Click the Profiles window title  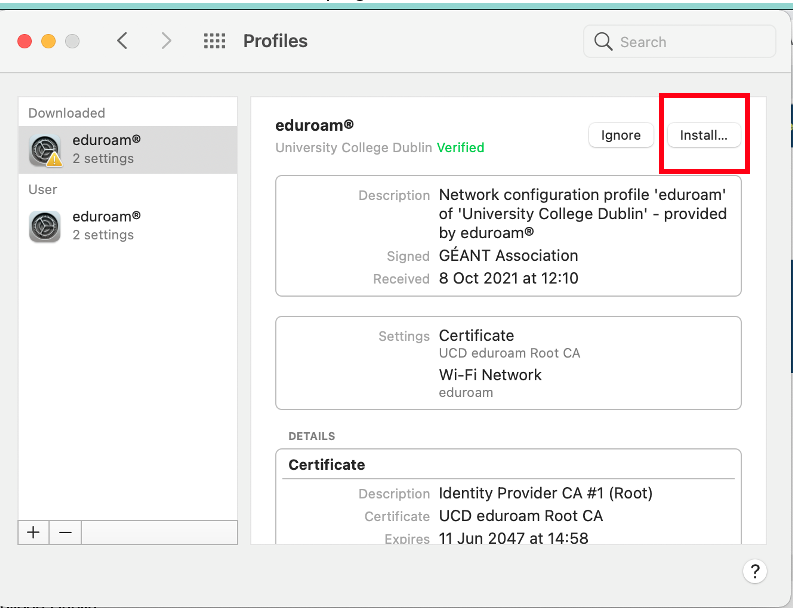point(275,41)
